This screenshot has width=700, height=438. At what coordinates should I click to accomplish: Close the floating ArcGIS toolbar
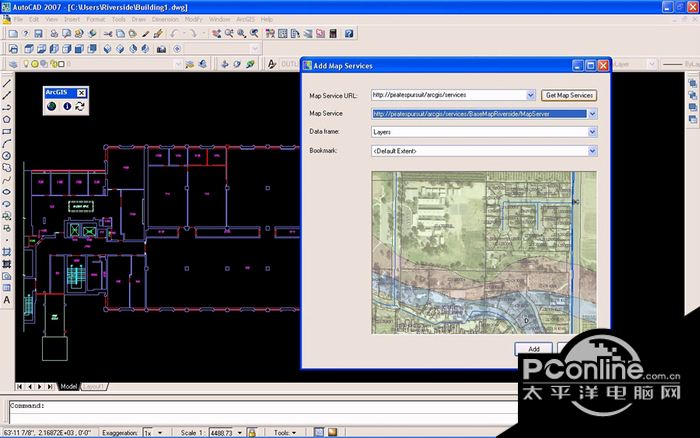pyautogui.click(x=81, y=93)
